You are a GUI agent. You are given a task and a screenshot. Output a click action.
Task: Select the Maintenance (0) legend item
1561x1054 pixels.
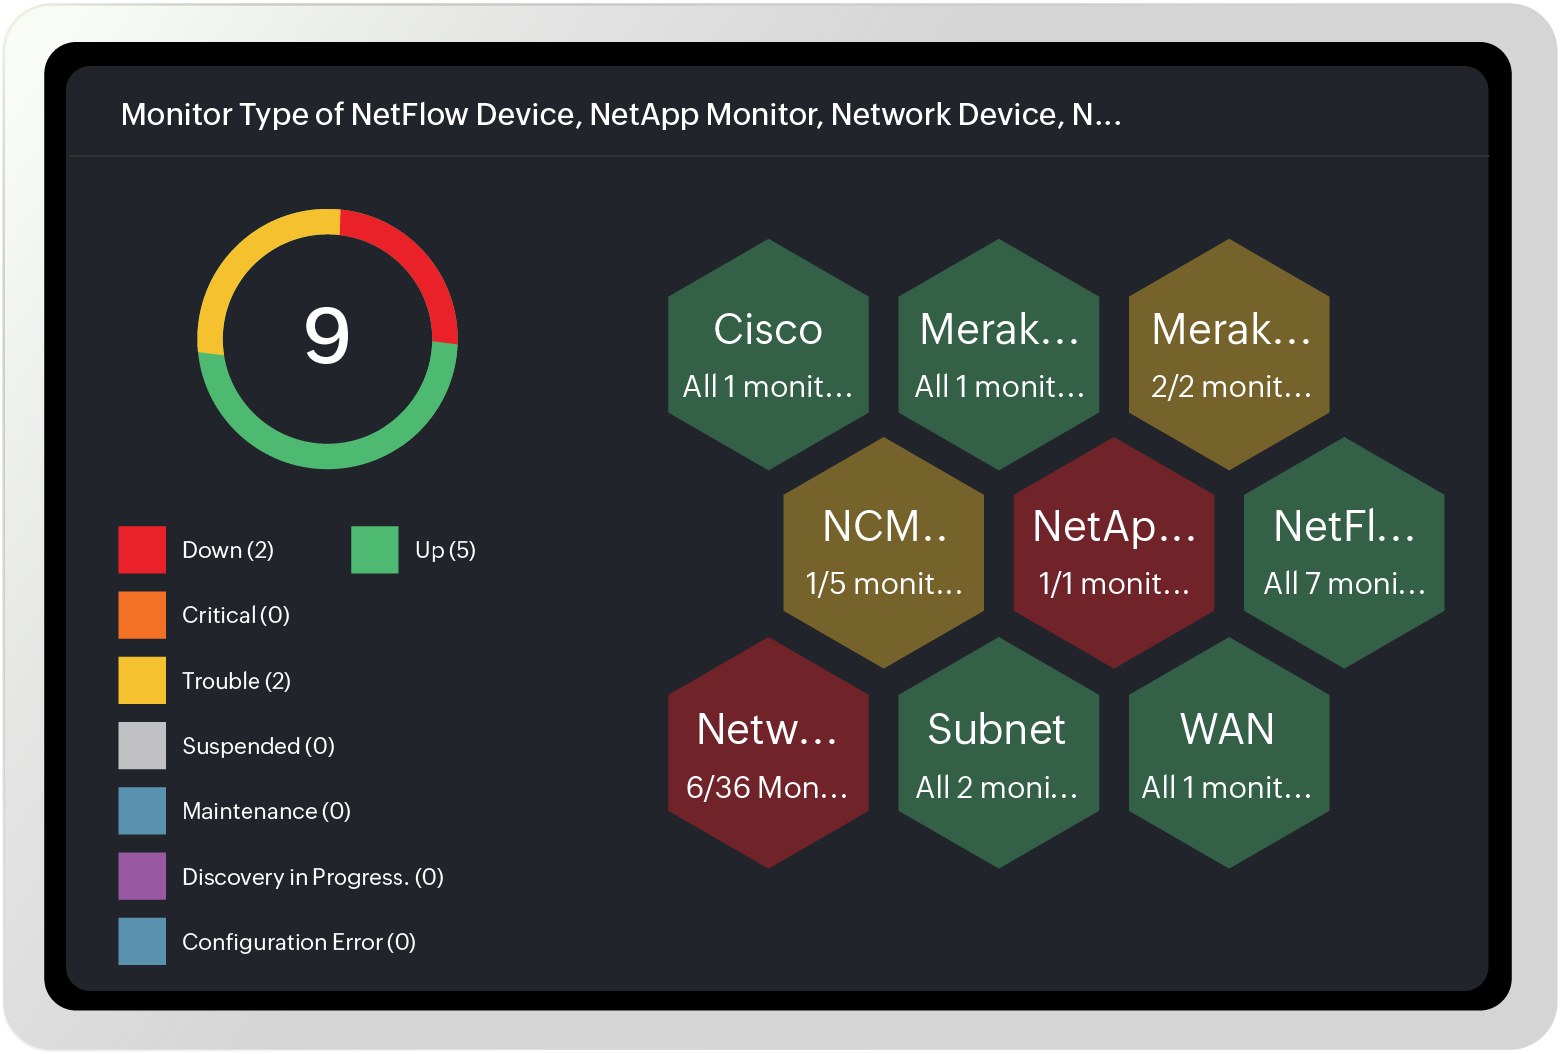(266, 812)
